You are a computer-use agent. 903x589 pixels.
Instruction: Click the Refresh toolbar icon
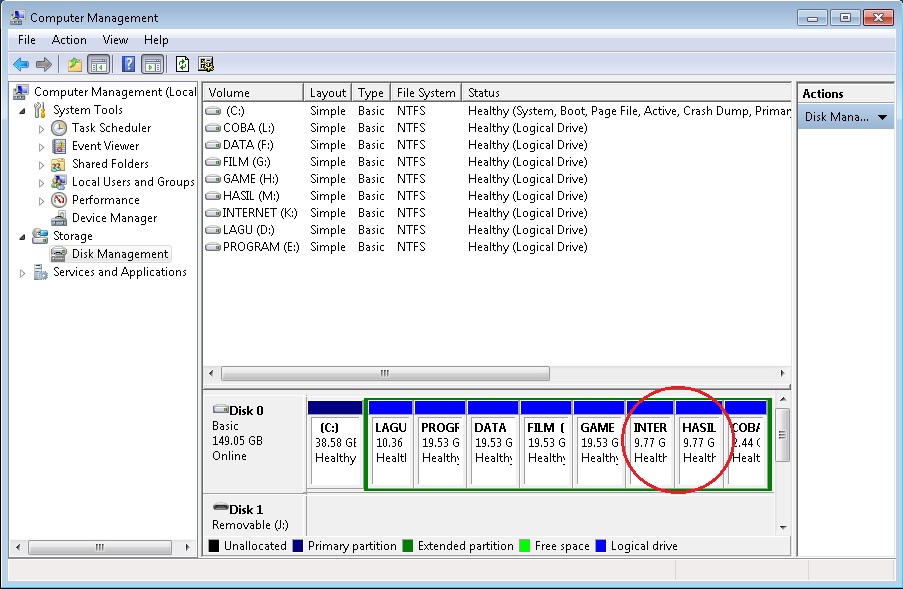tap(183, 64)
